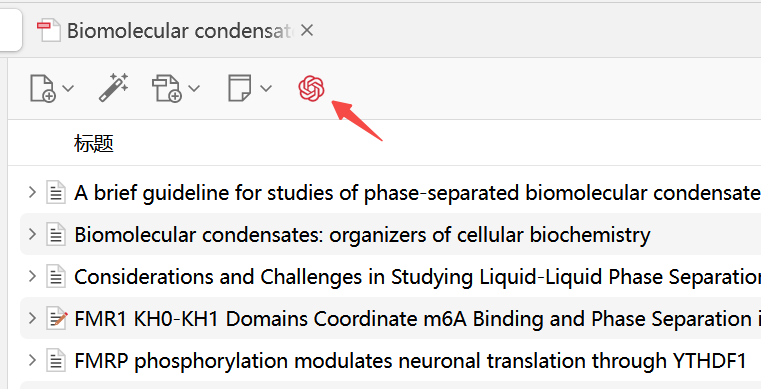Click the PDF icon on the tab
761x389 pixels.
point(49,31)
